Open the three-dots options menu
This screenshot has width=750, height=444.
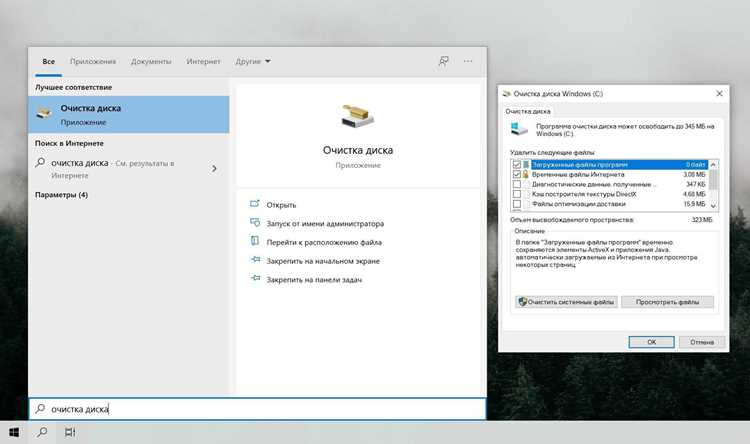pyautogui.click(x=468, y=61)
